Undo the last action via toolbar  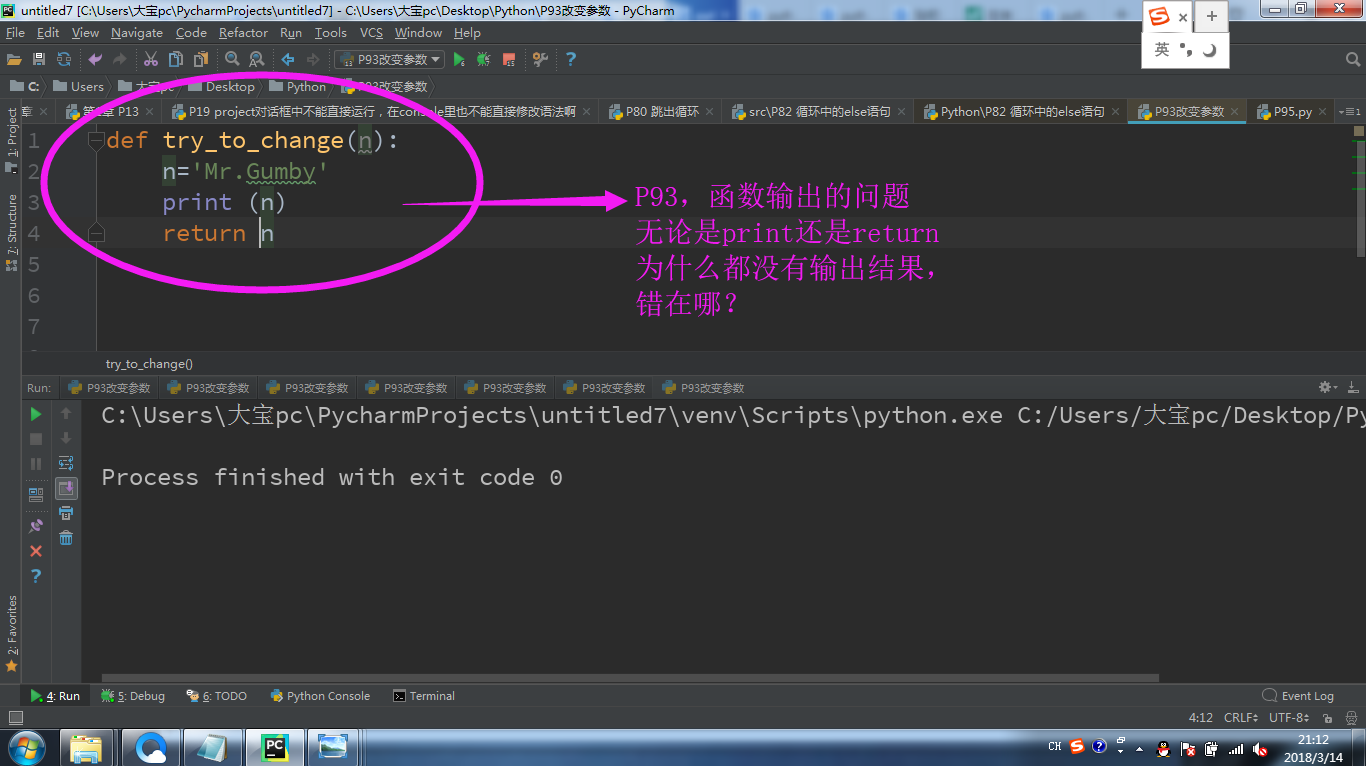[x=95, y=60]
